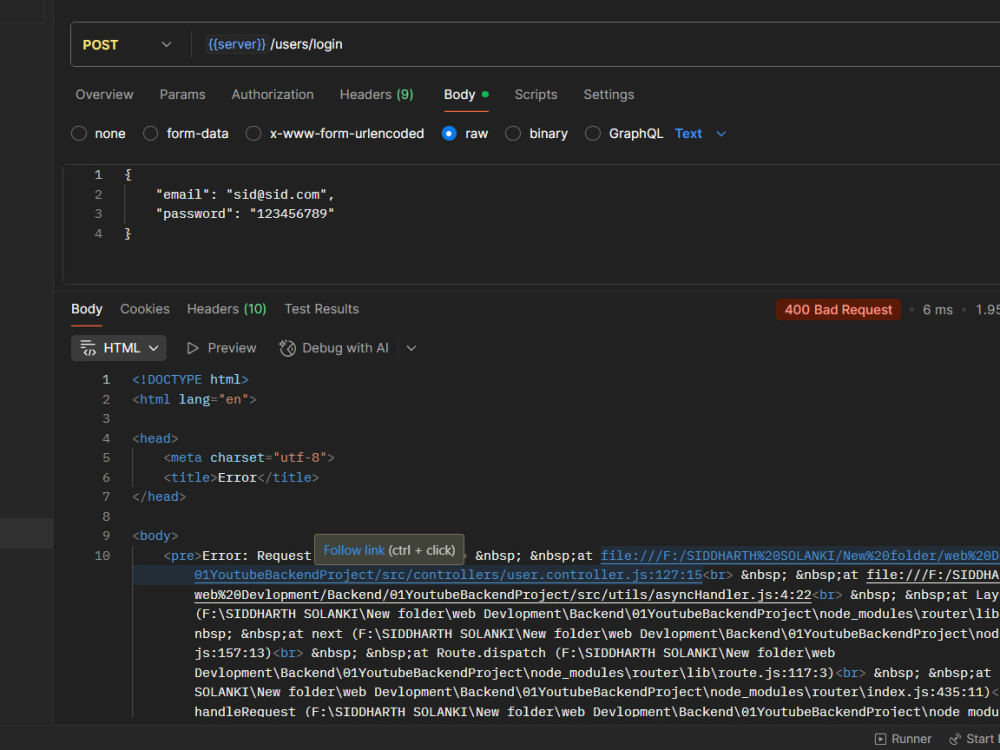Screen dimensions: 1000x750
Task: Click the Runner play icon
Action: click(x=880, y=739)
